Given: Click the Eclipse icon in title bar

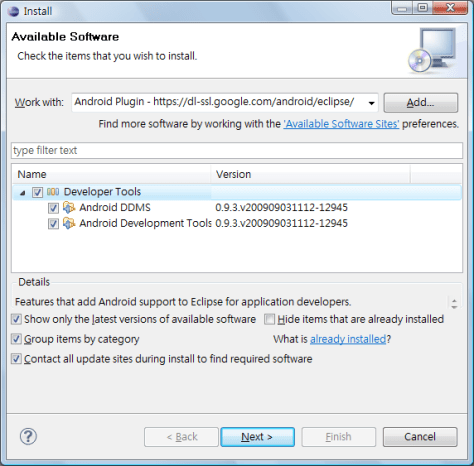Looking at the screenshot, I should [14, 11].
